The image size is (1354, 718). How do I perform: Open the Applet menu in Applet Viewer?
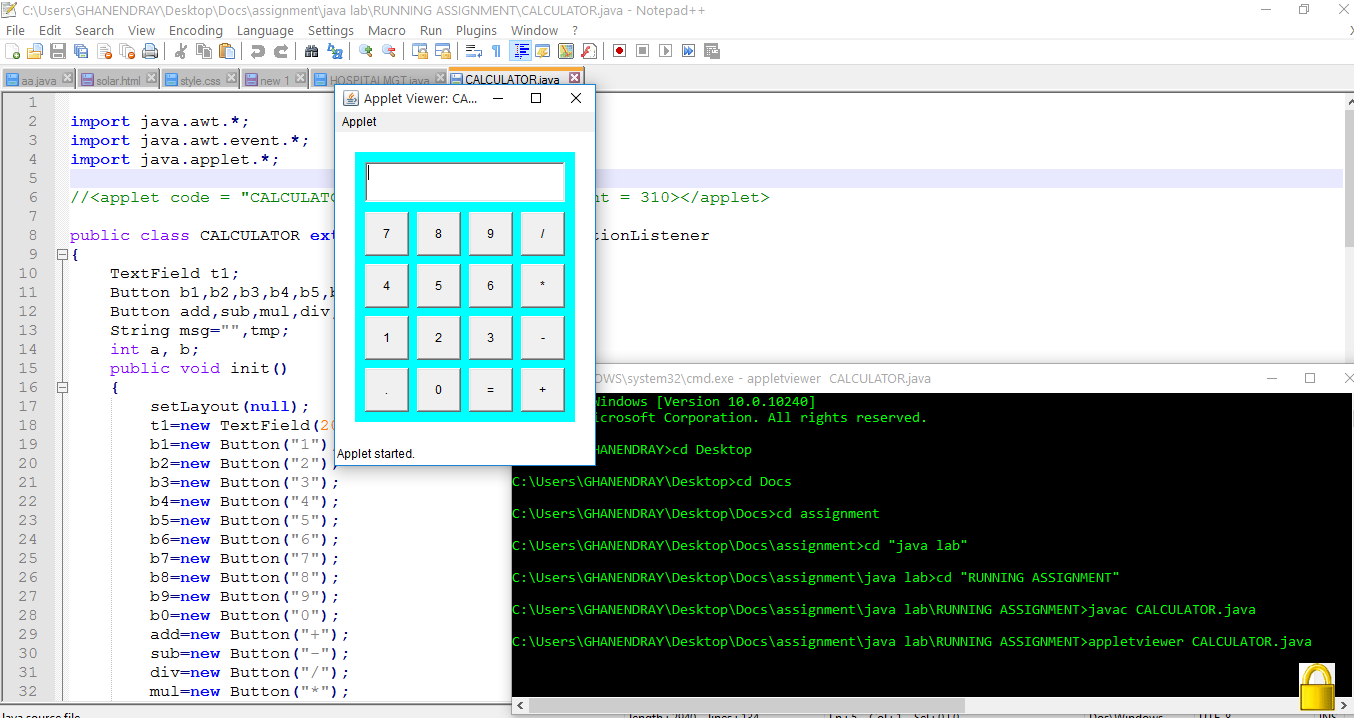(x=359, y=121)
